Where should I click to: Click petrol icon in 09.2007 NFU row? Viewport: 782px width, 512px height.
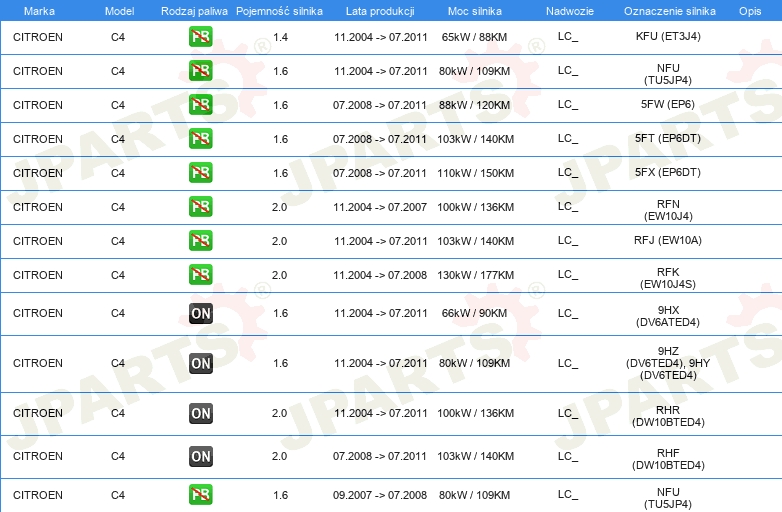point(200,495)
